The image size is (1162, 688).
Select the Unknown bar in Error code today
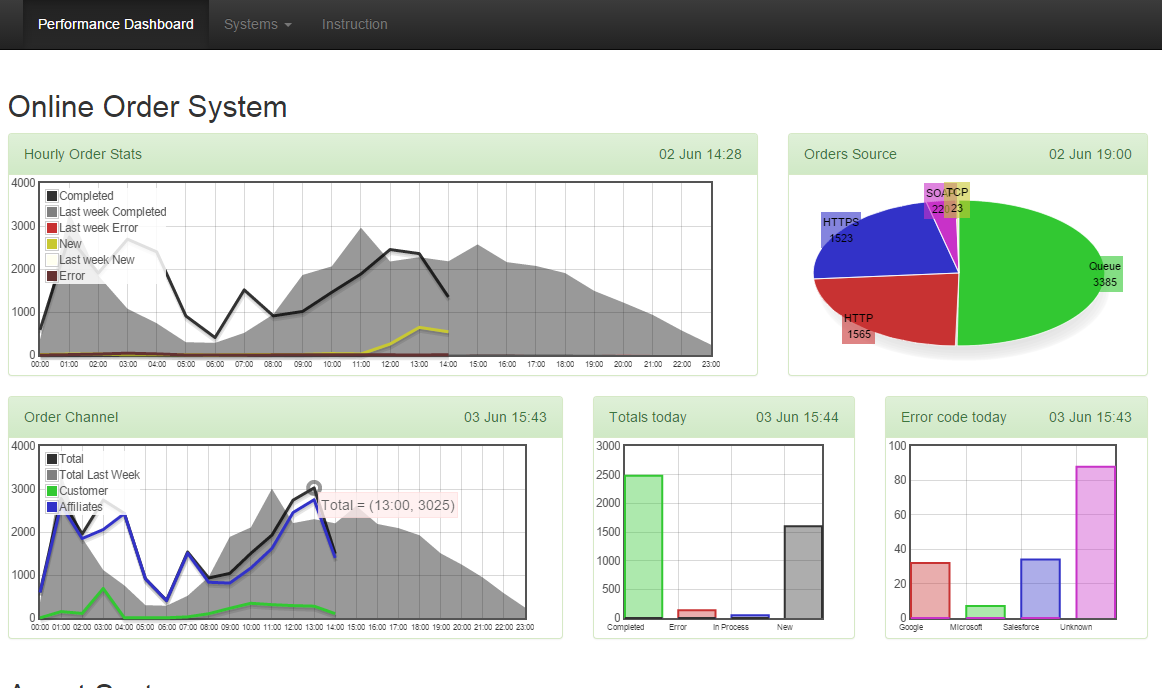[x=1095, y=540]
